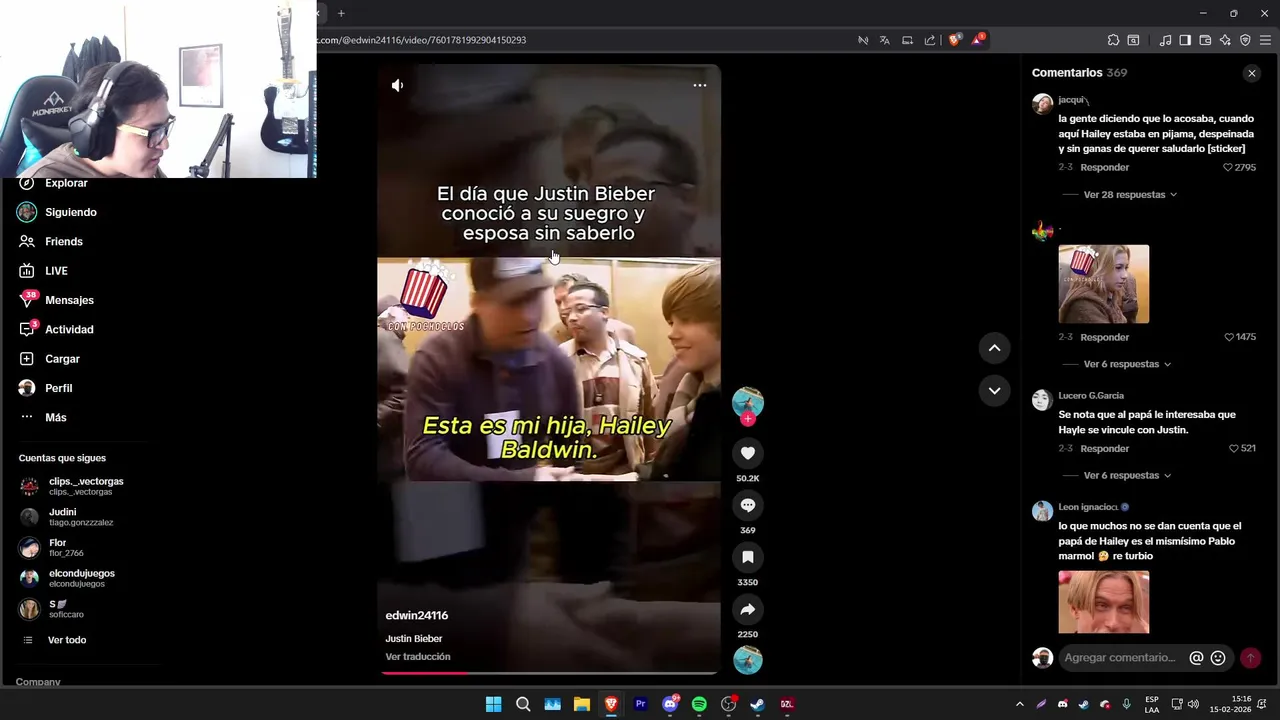Open Discord from the taskbar
The height and width of the screenshot is (720, 1280).
(670, 704)
